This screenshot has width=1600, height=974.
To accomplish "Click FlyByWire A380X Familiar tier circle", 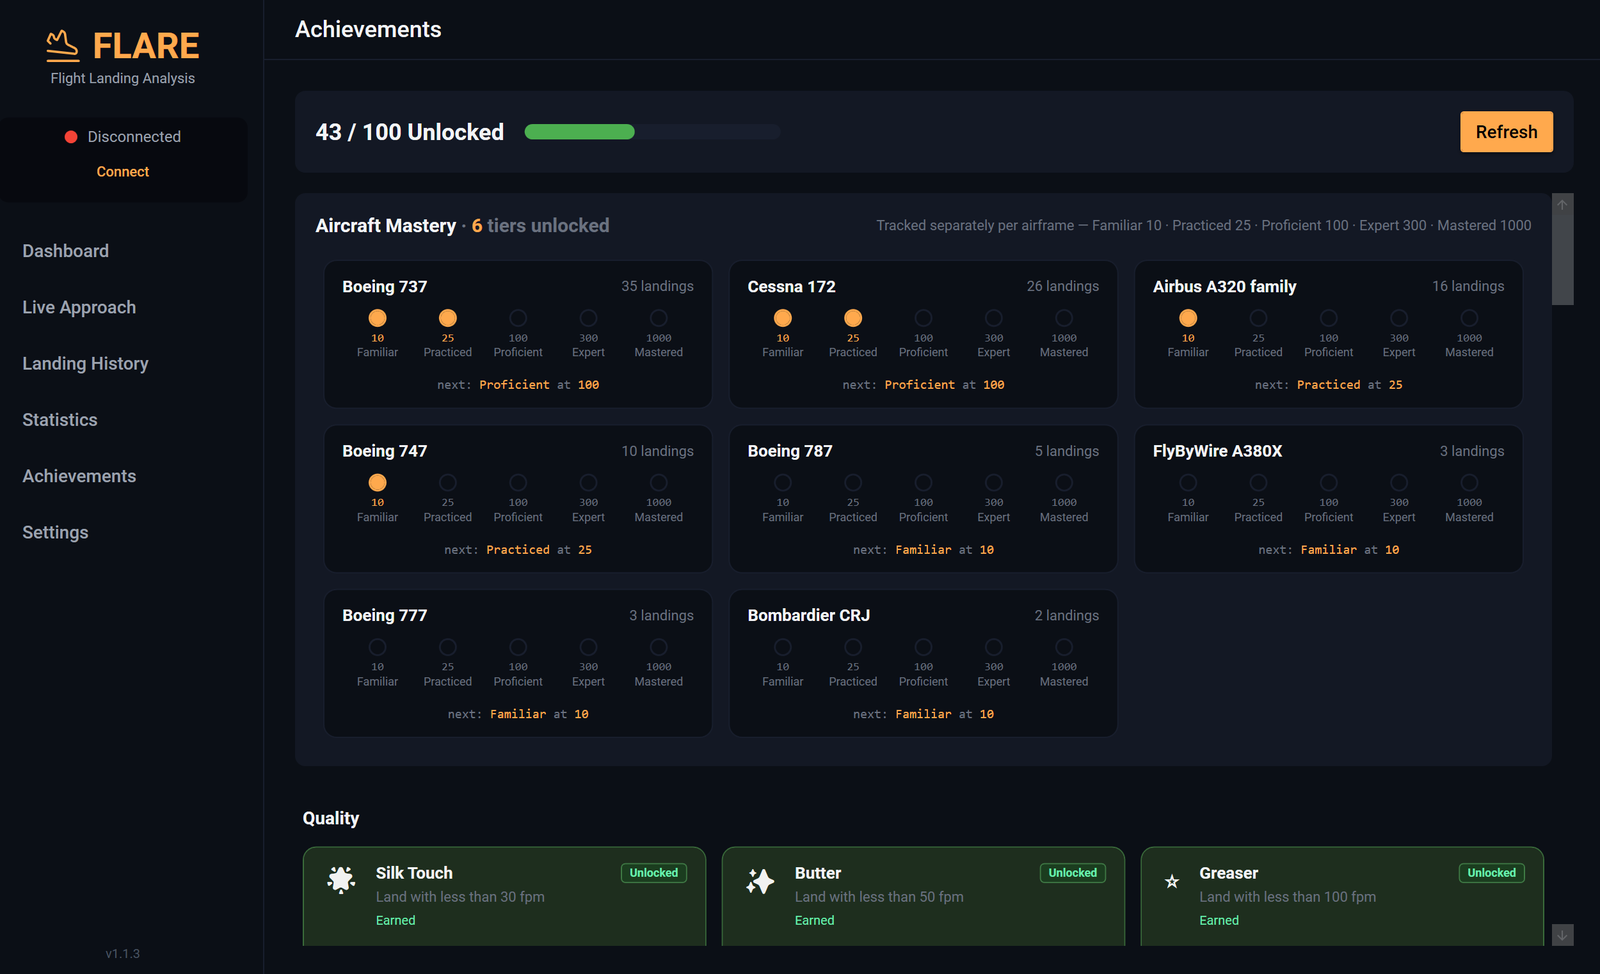I will (x=1188, y=483).
